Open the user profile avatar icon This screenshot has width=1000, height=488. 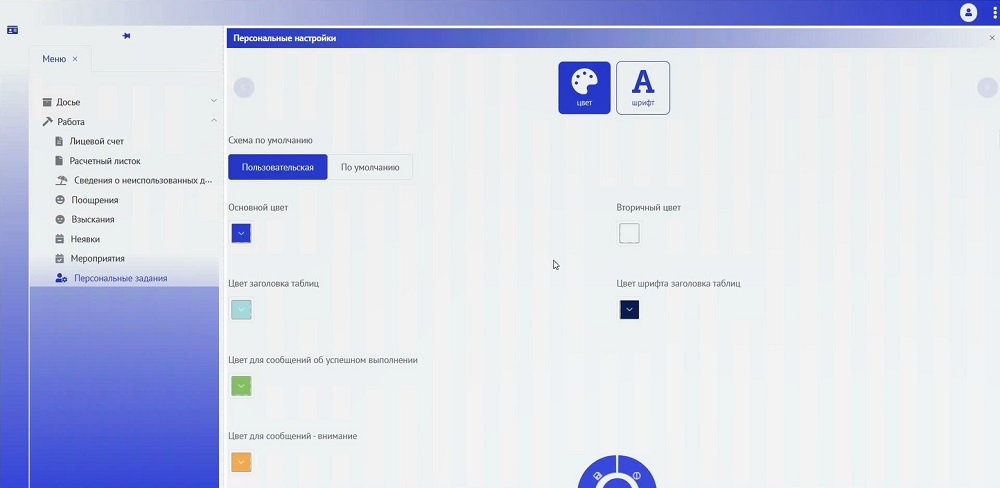pos(968,12)
